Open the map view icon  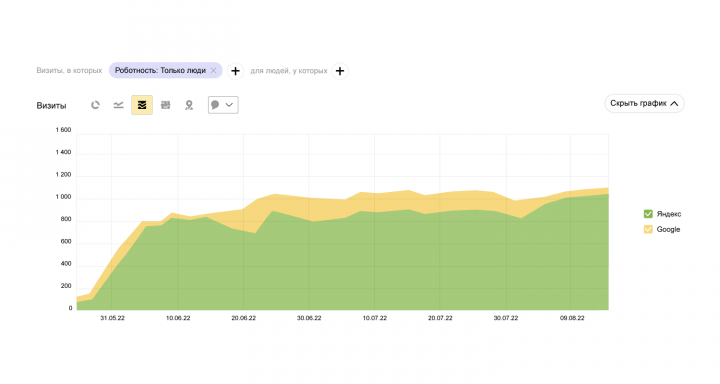(189, 105)
